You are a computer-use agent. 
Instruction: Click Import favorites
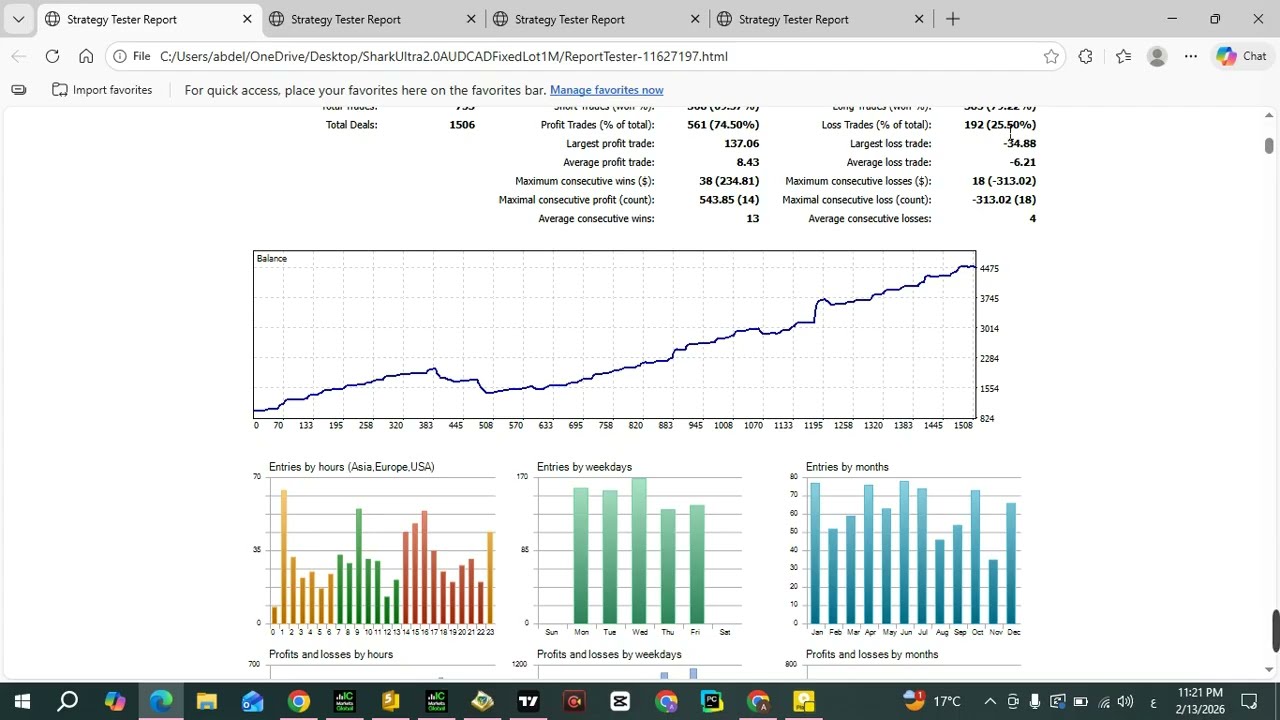[102, 90]
